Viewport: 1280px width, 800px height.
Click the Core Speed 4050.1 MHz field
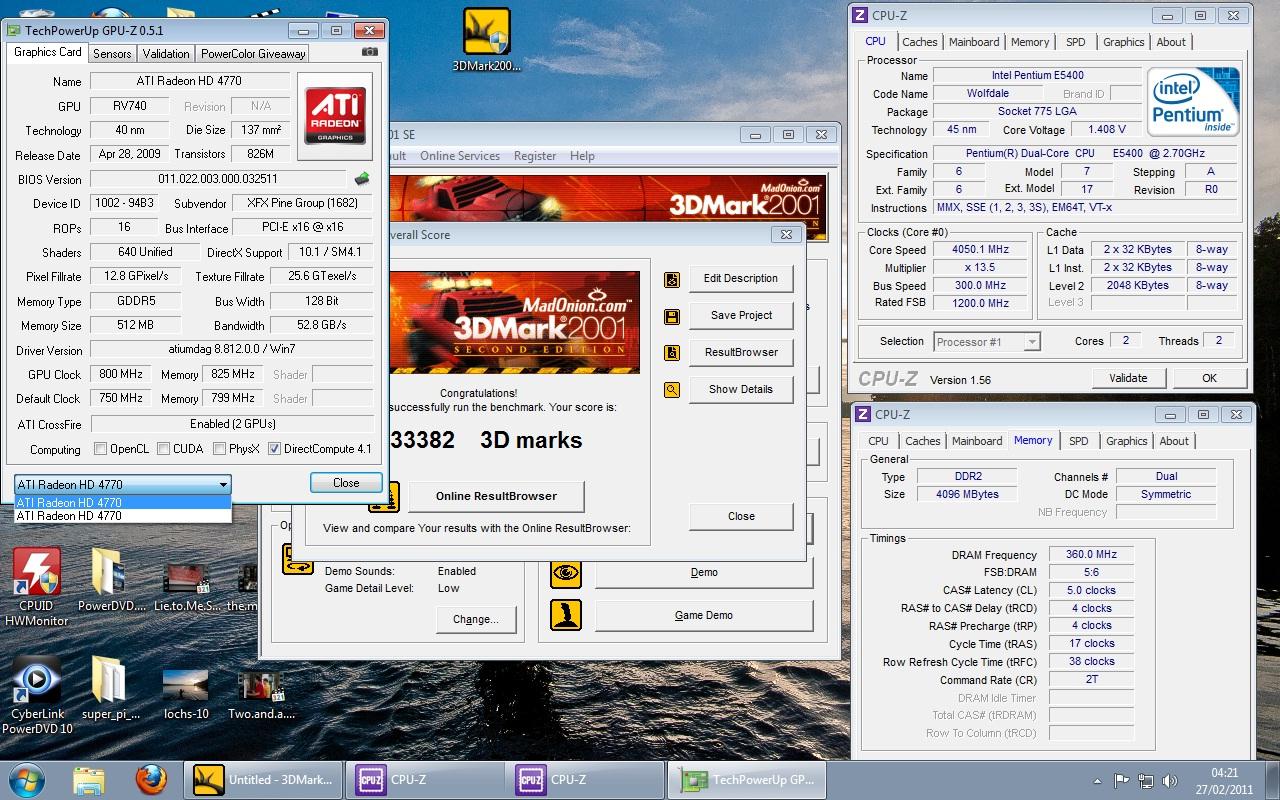click(980, 250)
